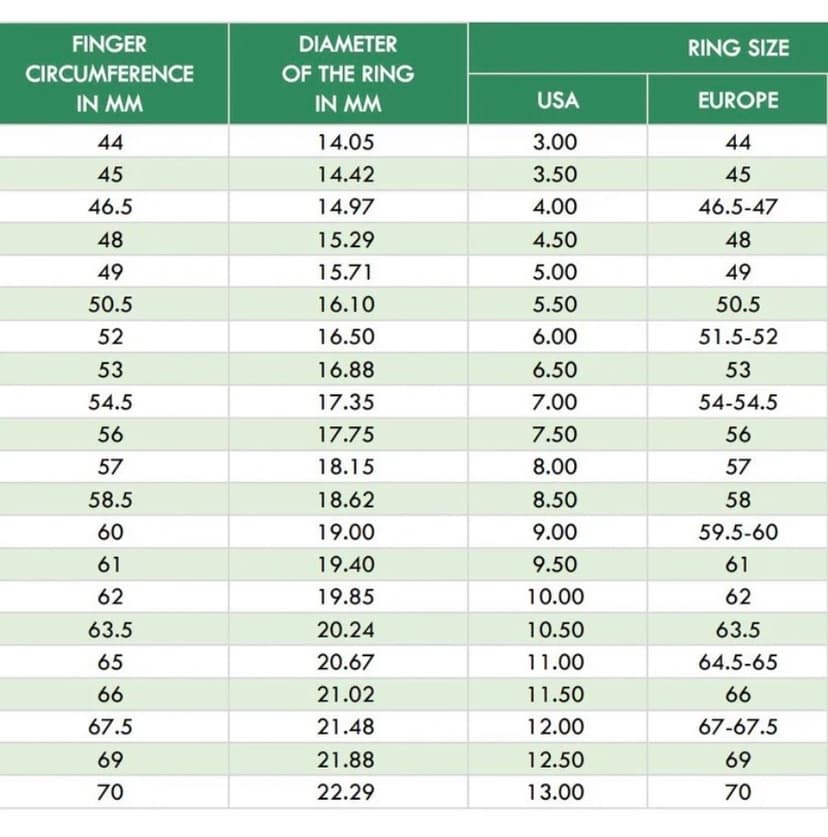Screen dimensions: 828x837
Task: Click diameter value 15.29
Action: (x=347, y=240)
